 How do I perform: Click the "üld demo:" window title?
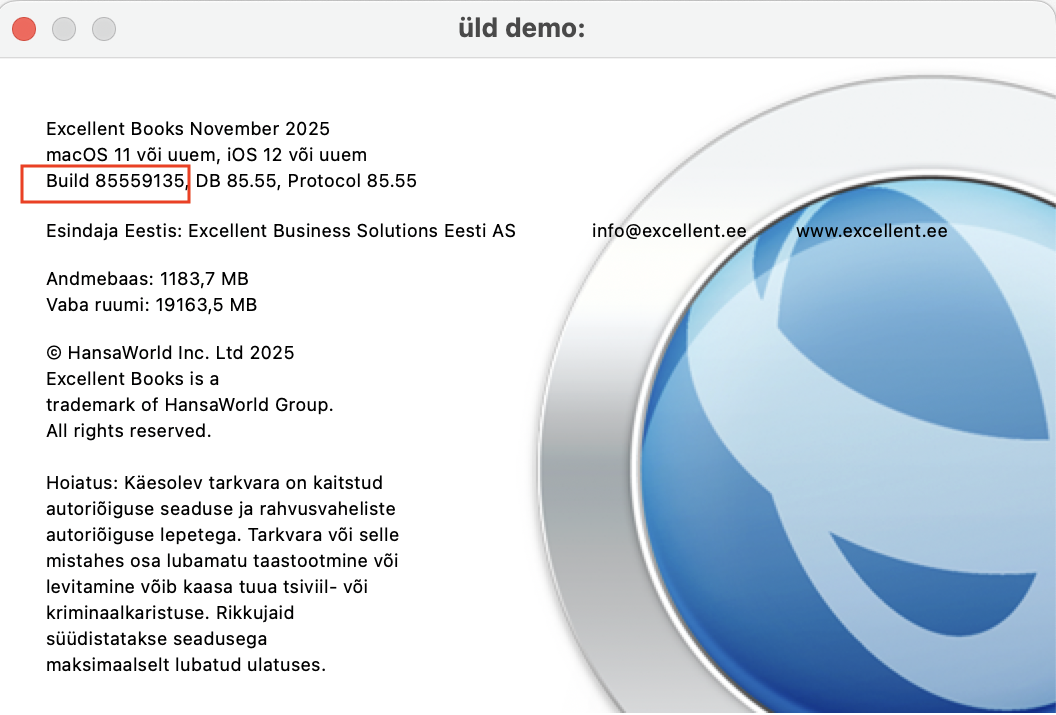[521, 29]
